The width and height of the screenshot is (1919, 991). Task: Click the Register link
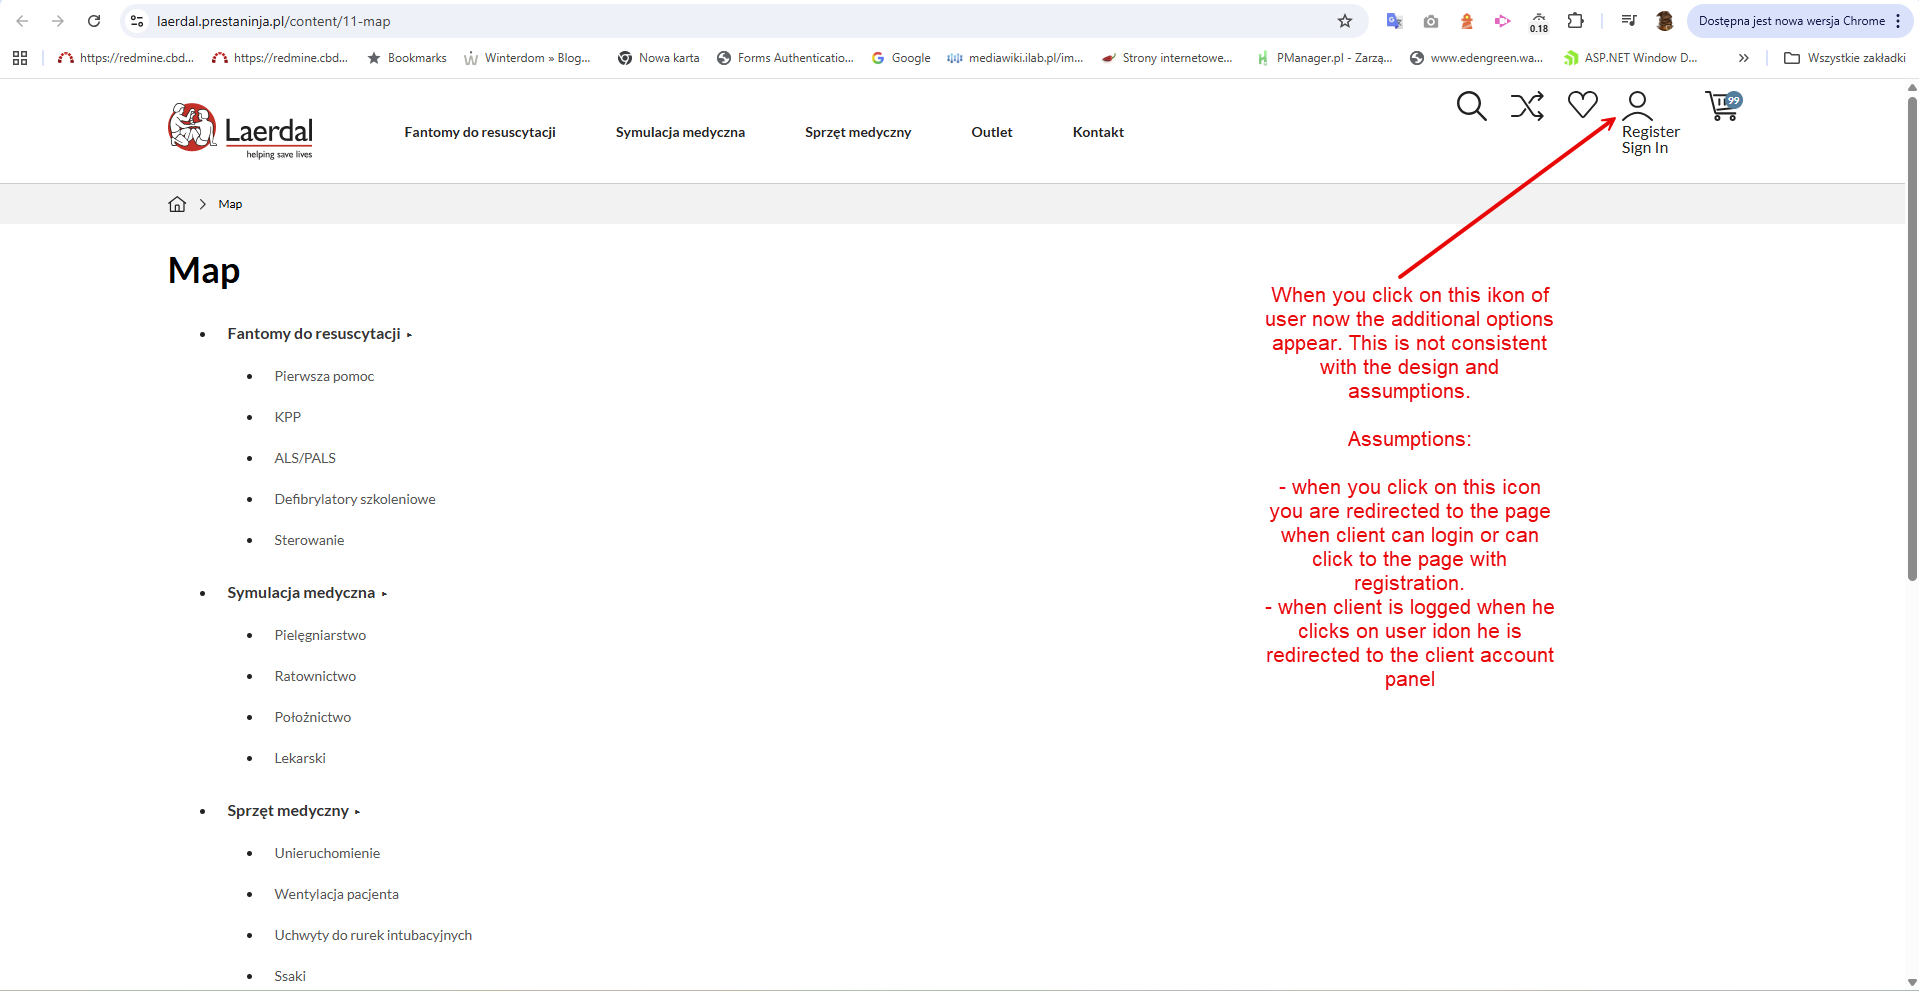1651,132
